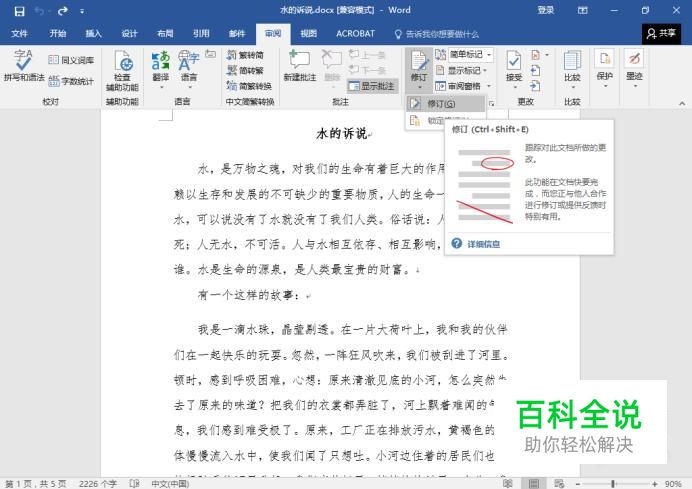
Task: Click the zoom in plus button
Action: pyautogui.click(x=655, y=484)
